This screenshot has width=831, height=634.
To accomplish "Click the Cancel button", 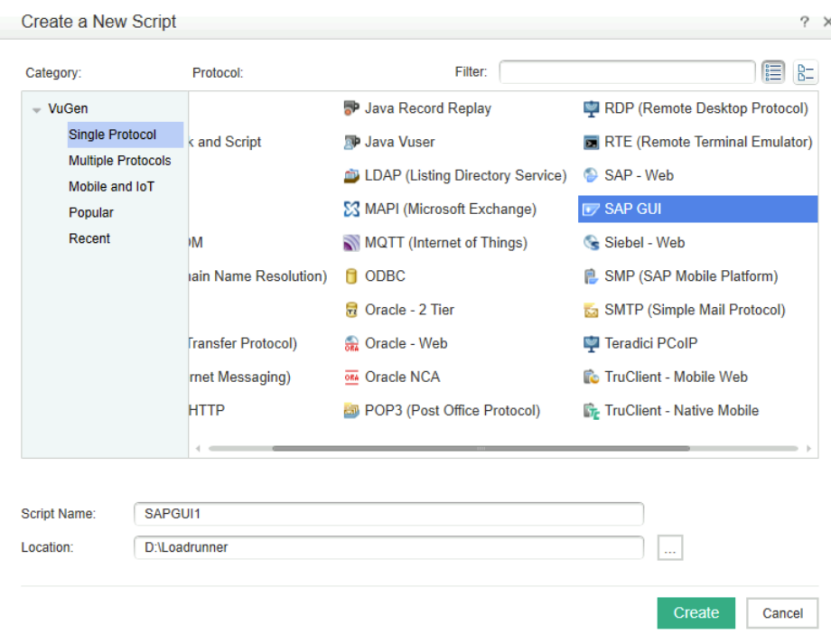I will pyautogui.click(x=782, y=613).
